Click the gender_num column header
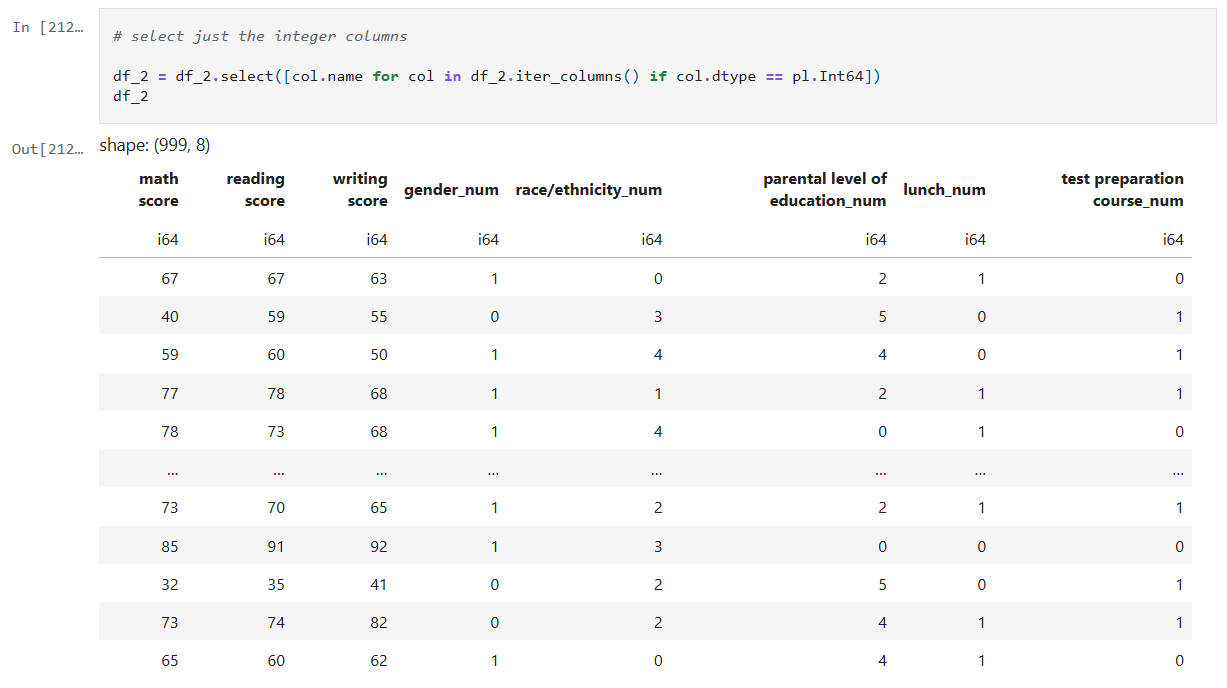The image size is (1227, 688). point(451,190)
